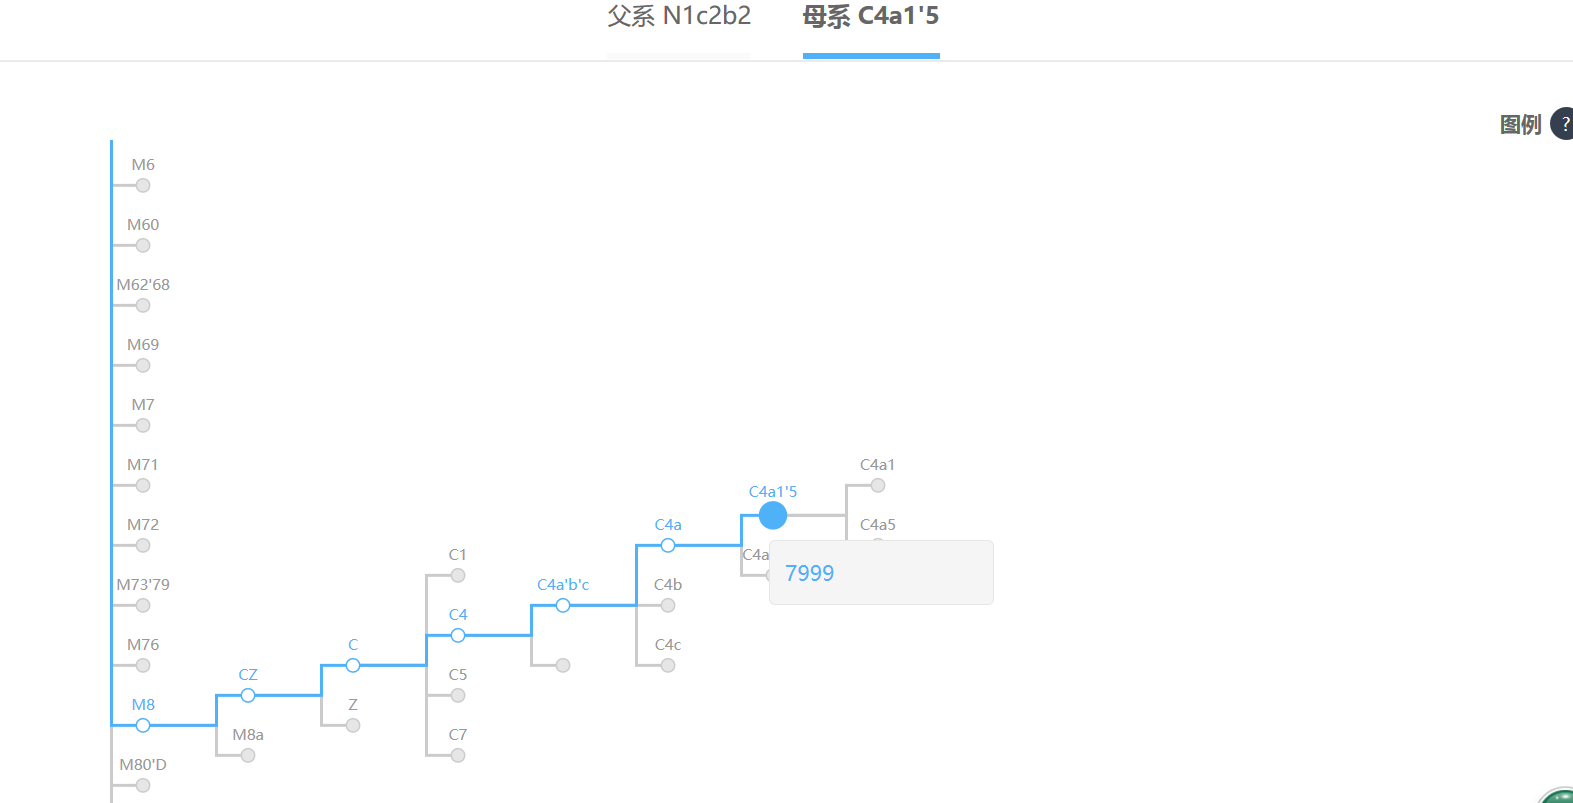Click the M60 node circle

[143, 245]
